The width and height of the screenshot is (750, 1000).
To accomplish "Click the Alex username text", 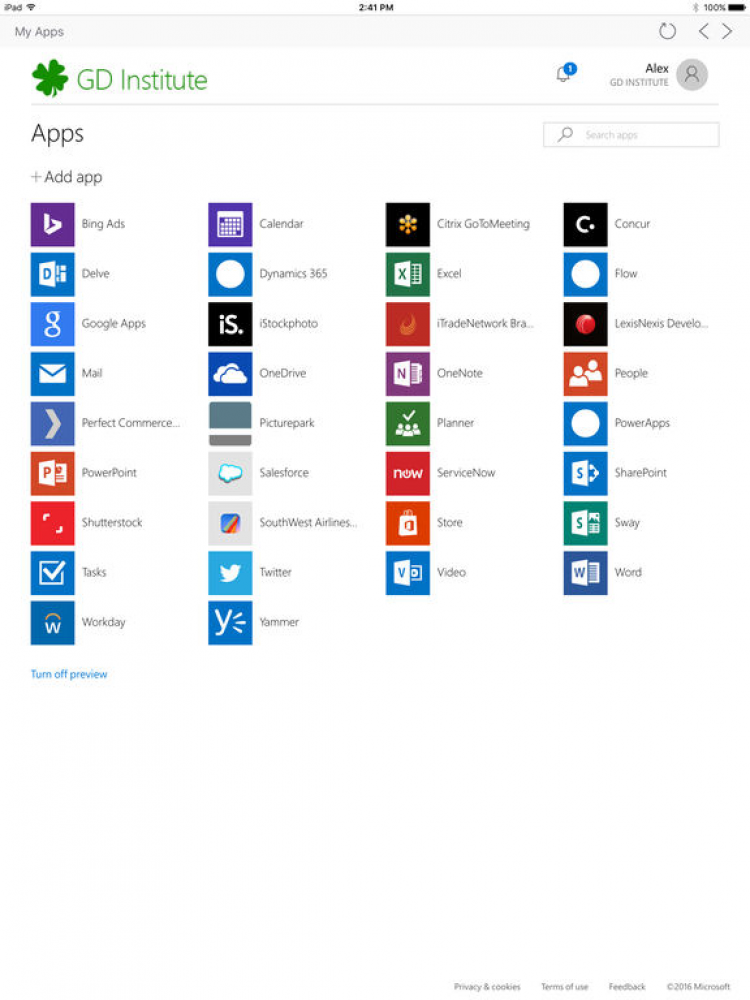I will (656, 68).
